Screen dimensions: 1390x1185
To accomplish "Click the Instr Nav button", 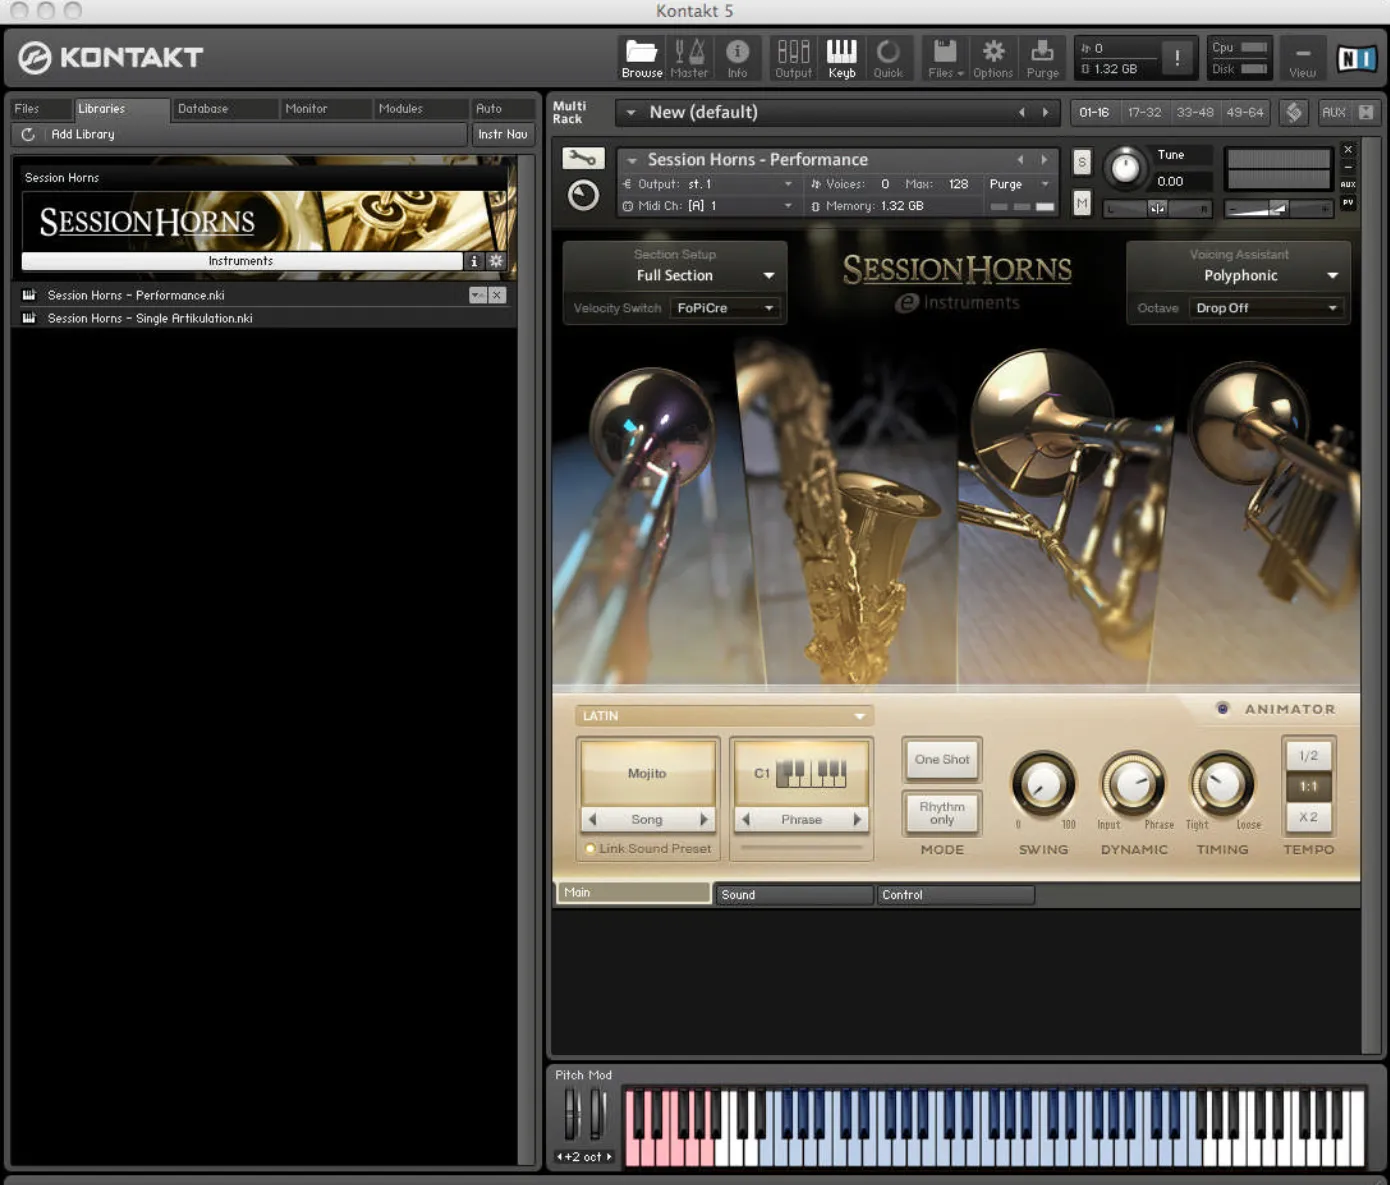I will pos(503,134).
